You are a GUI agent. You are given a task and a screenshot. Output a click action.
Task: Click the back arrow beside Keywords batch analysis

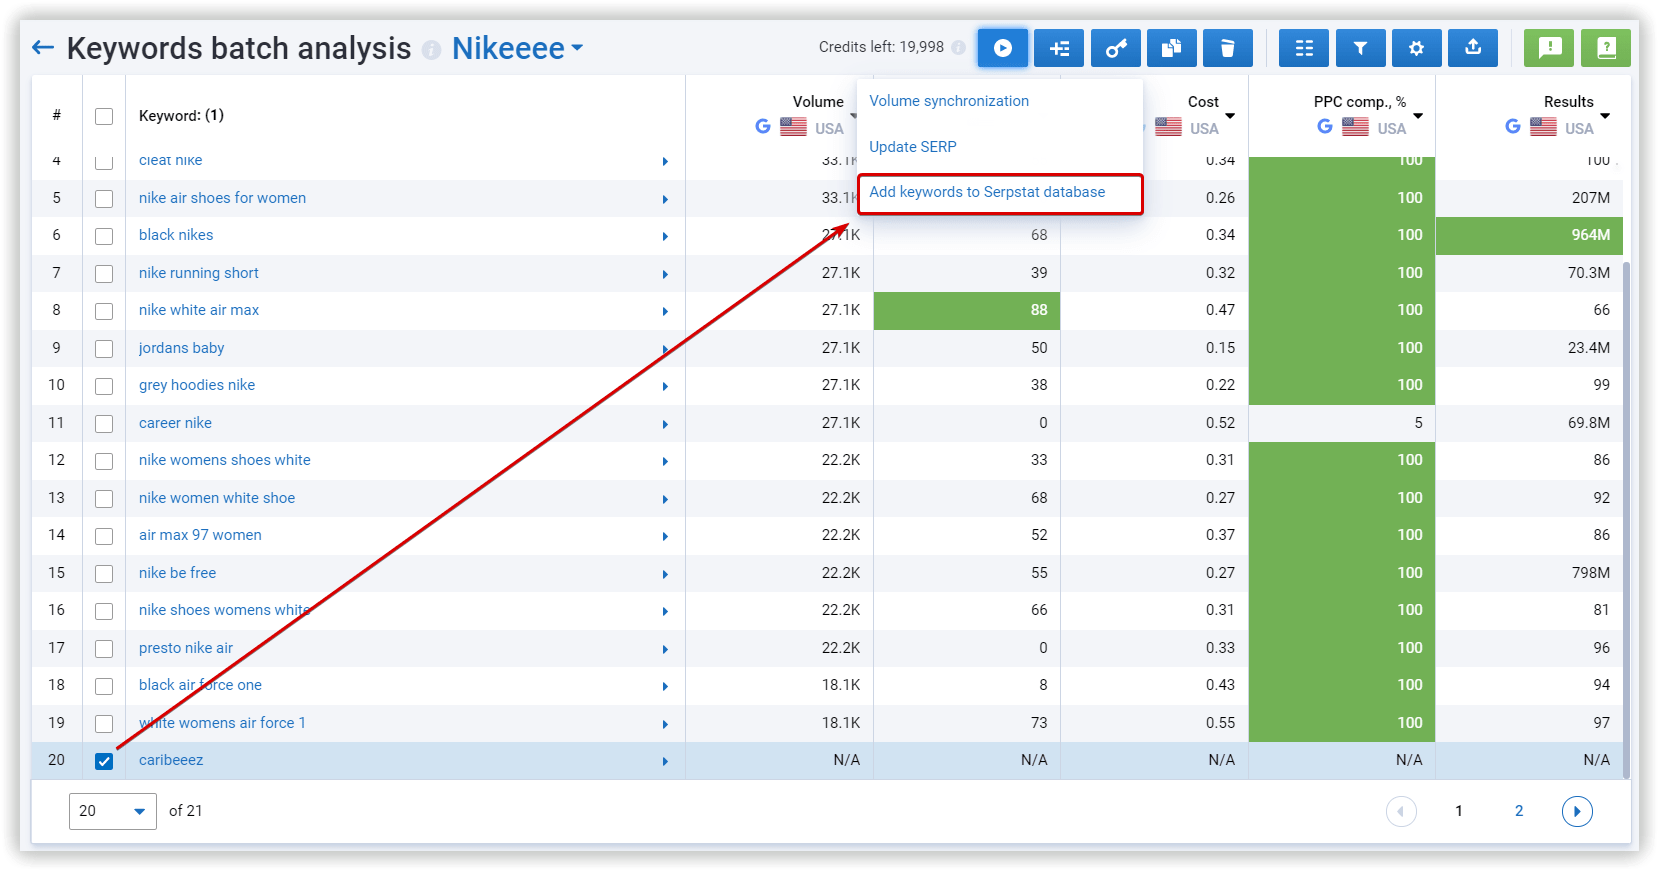tap(43, 47)
